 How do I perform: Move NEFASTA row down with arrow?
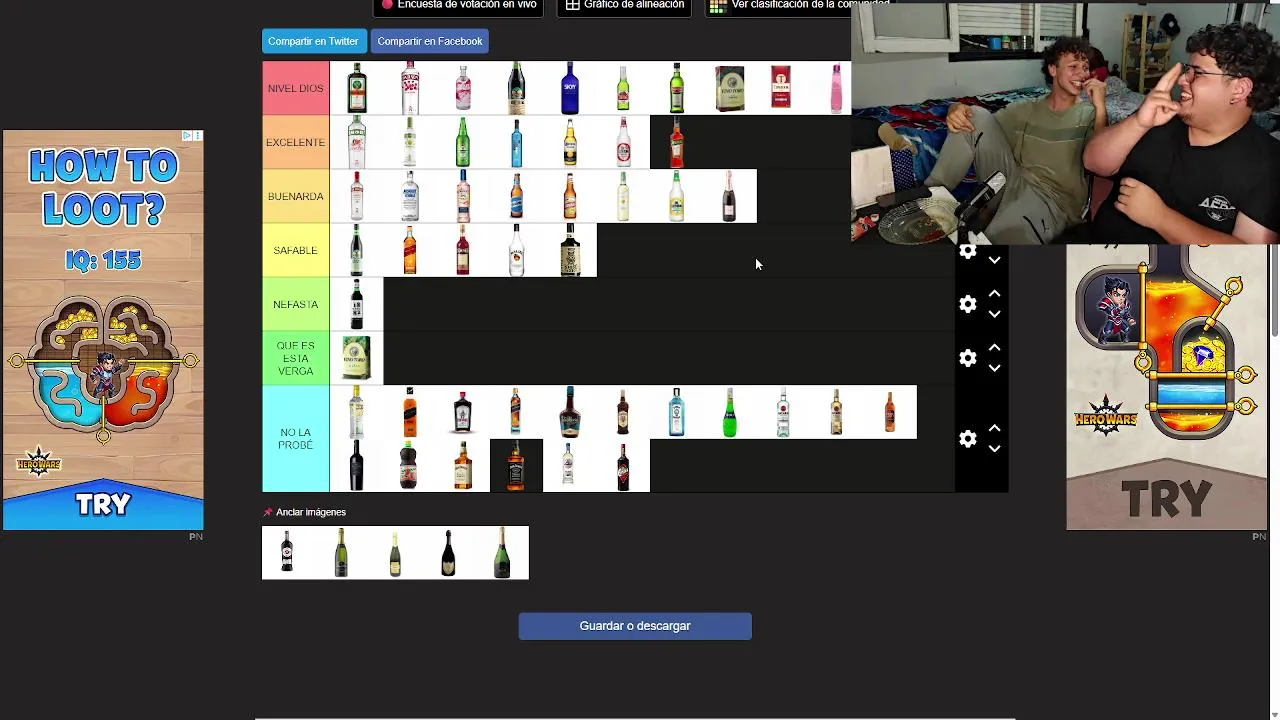pos(994,314)
